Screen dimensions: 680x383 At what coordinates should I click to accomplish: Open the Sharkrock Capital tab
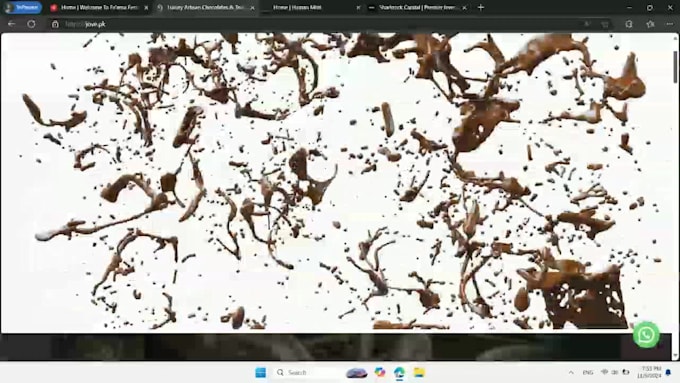tap(417, 7)
